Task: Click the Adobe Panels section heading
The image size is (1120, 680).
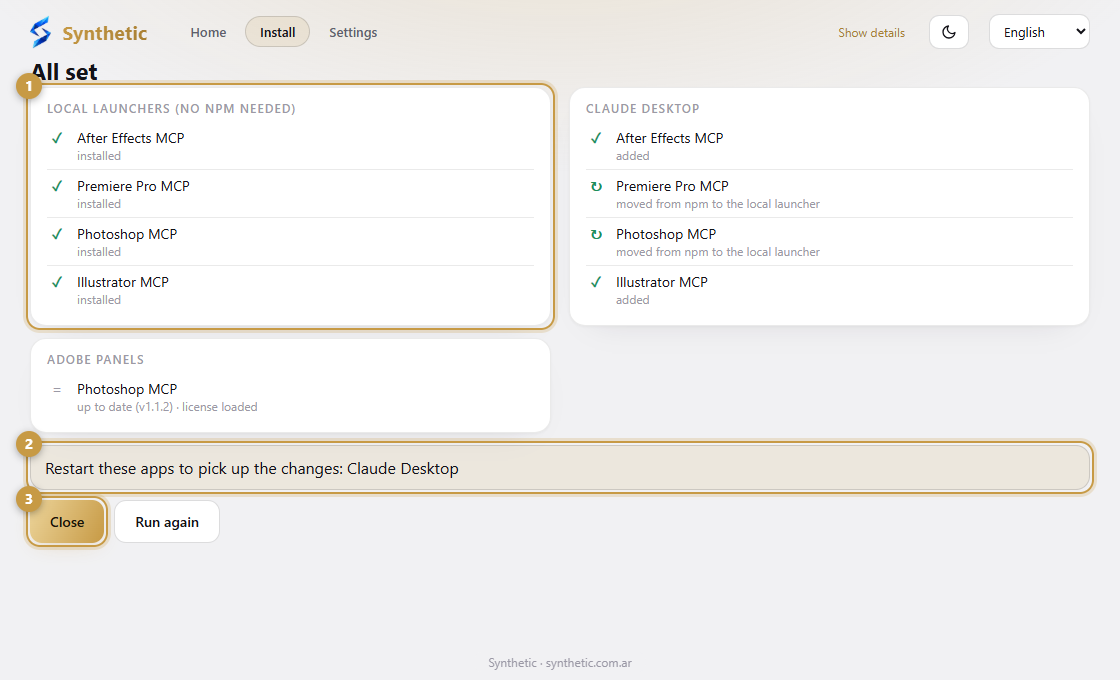Action: click(x=96, y=359)
